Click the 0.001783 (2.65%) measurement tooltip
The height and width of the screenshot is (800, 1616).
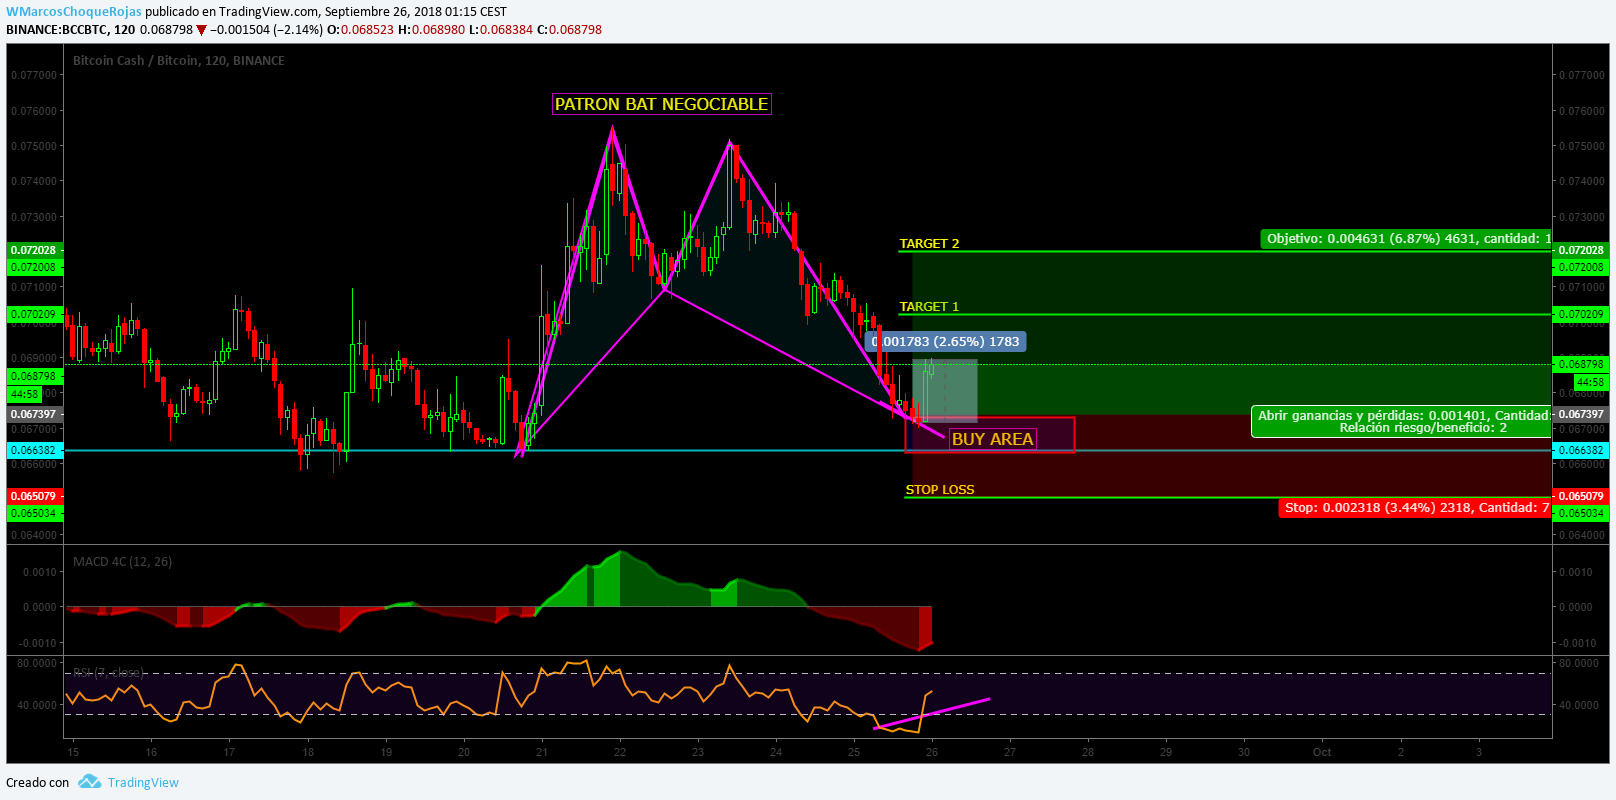946,342
